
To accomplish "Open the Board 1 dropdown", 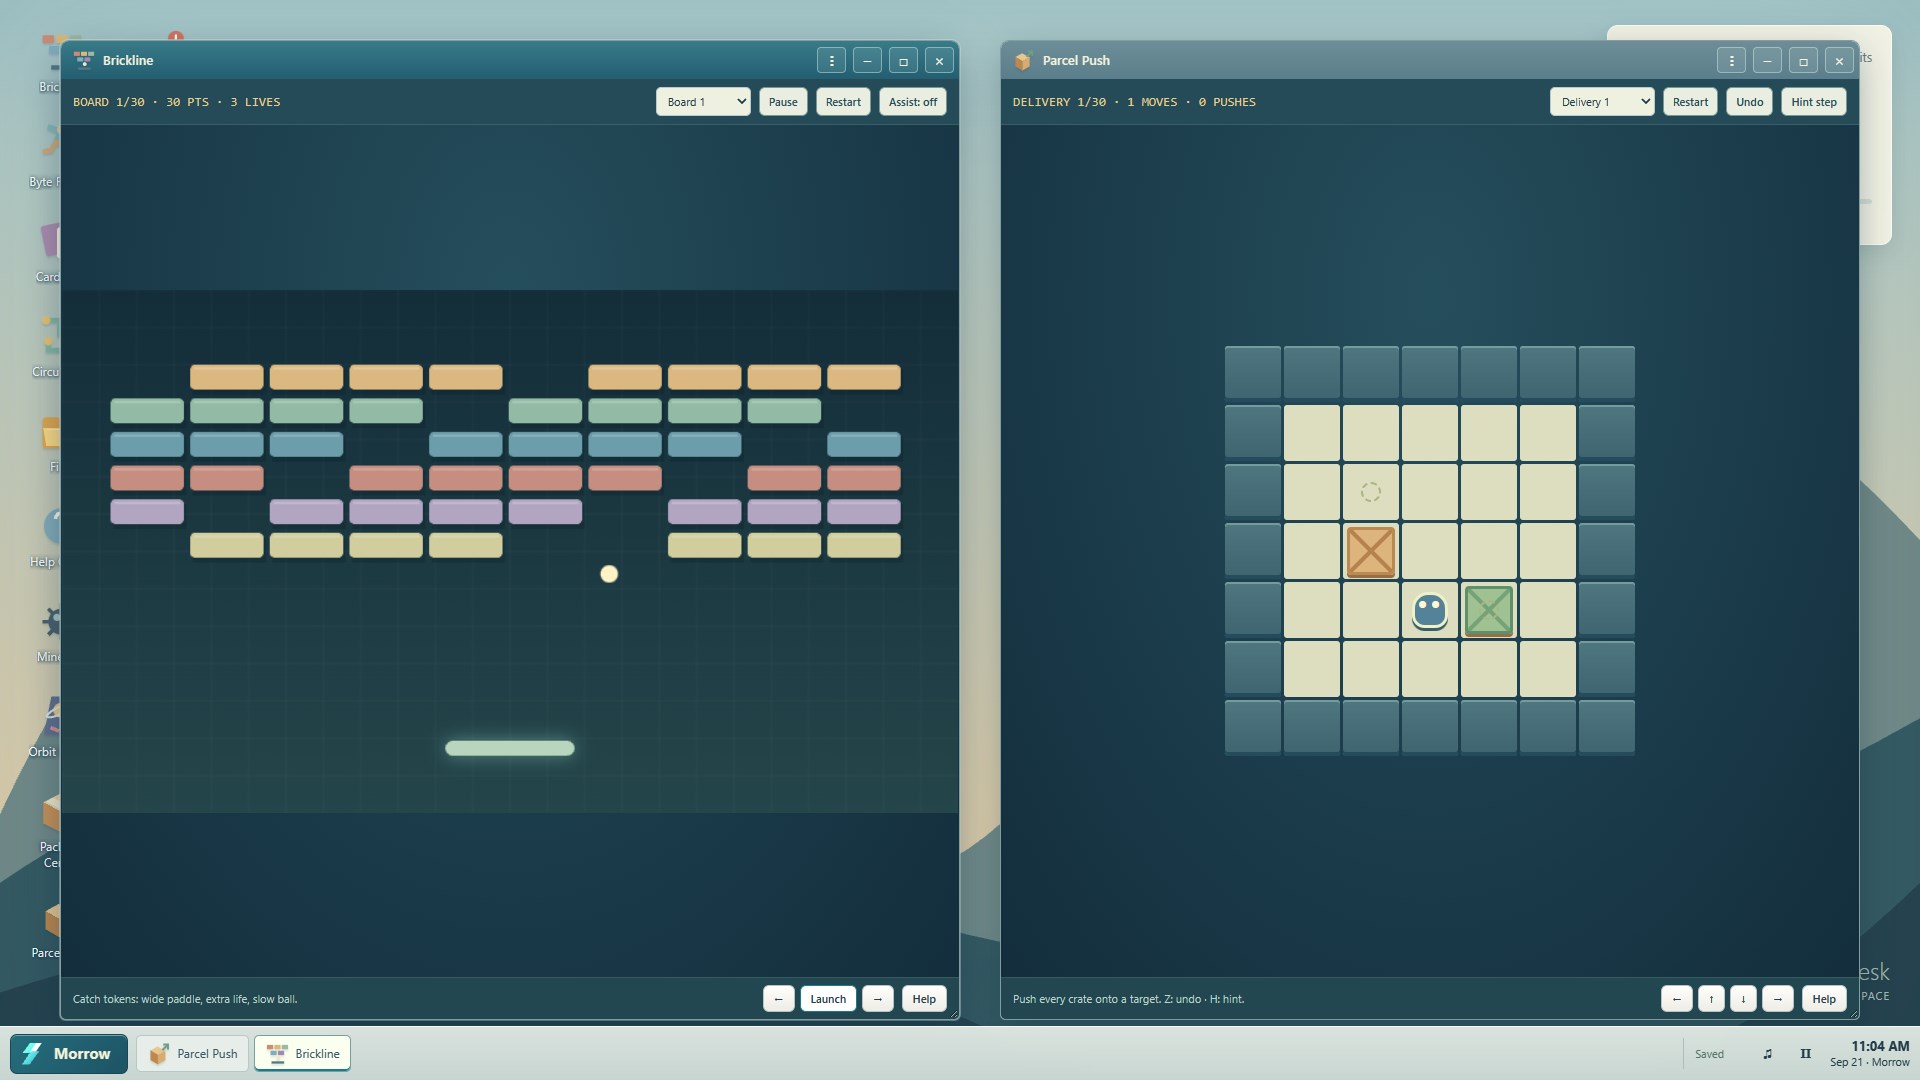I will (x=703, y=102).
